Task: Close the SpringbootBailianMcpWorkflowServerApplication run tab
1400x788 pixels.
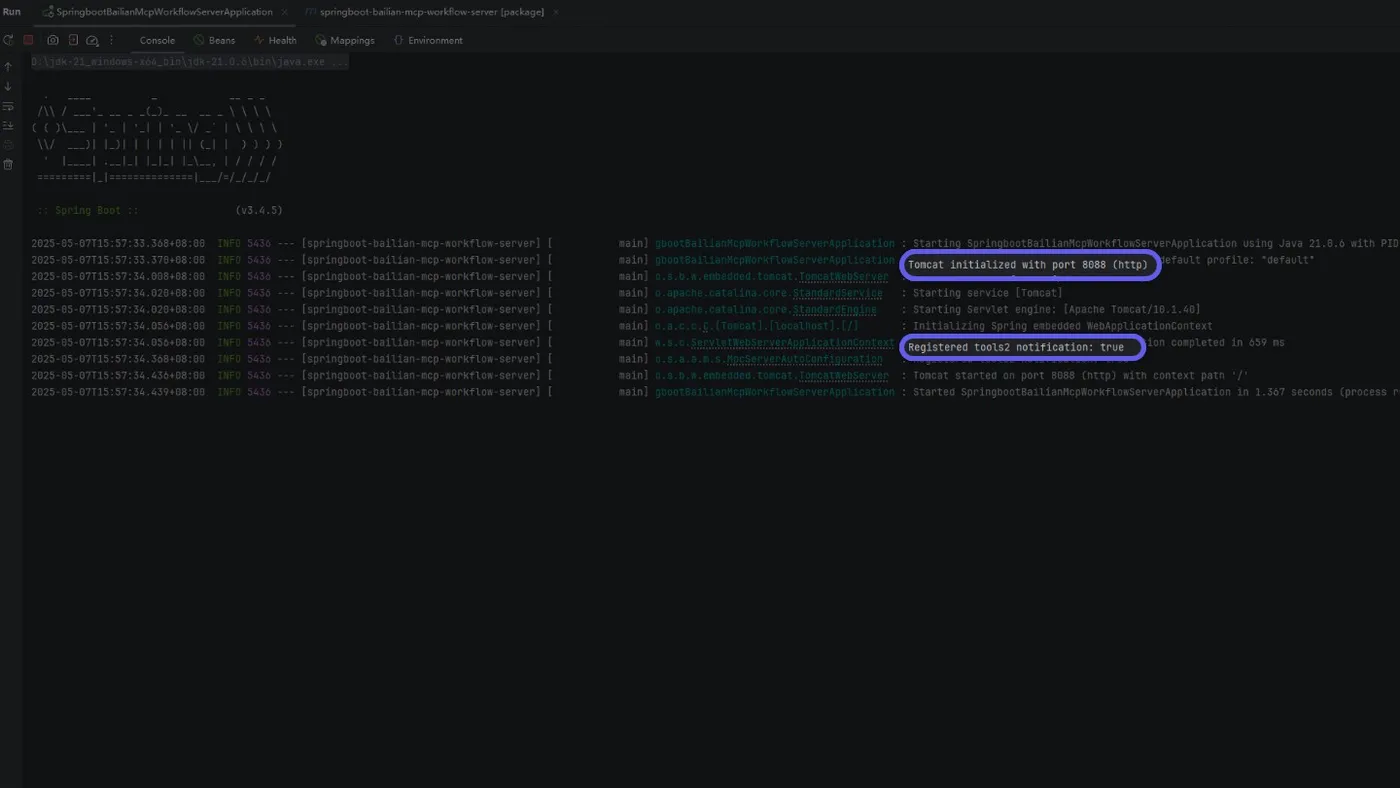Action: (285, 12)
